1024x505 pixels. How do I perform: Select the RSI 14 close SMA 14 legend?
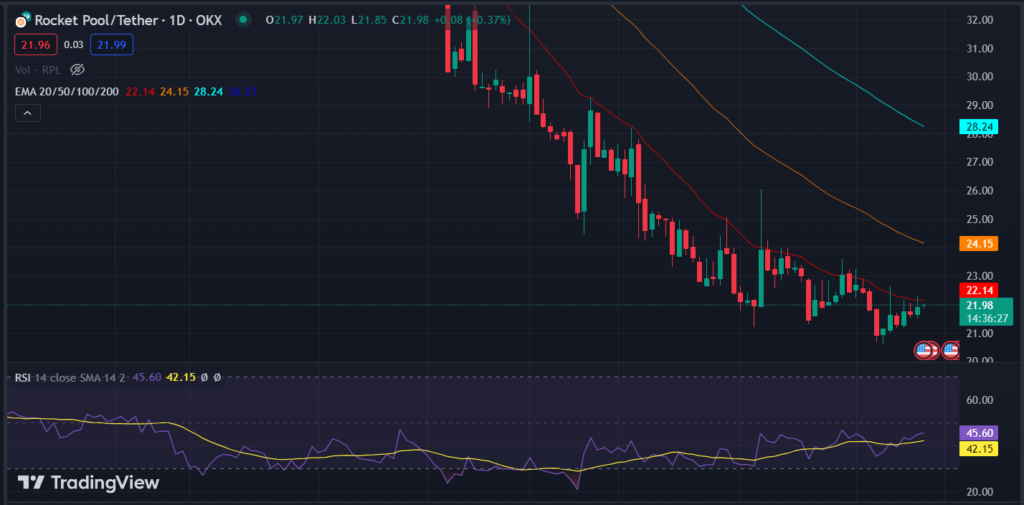[x=69, y=377]
